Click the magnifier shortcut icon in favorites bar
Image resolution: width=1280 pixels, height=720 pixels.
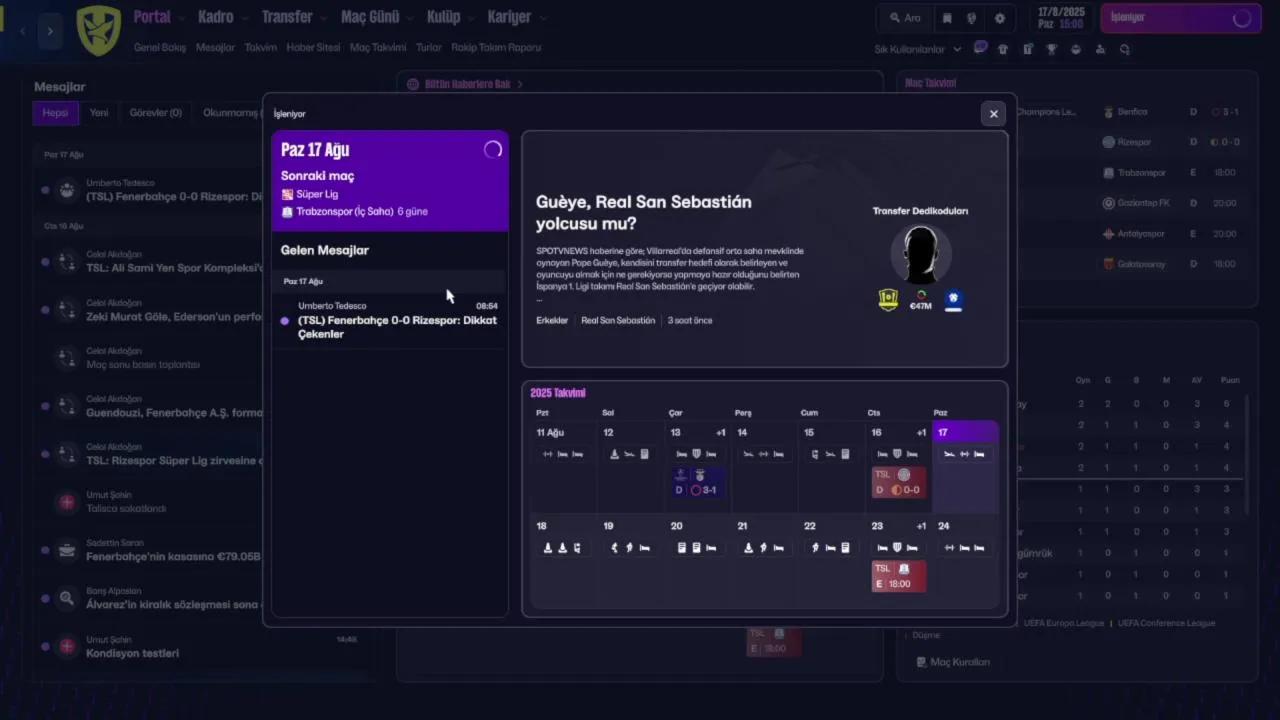[1125, 49]
